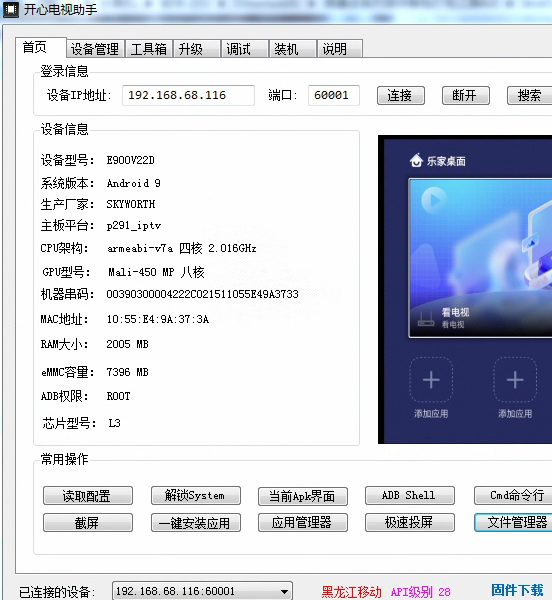
Task: Click the first 添加应用 plus tile
Action: click(x=431, y=380)
